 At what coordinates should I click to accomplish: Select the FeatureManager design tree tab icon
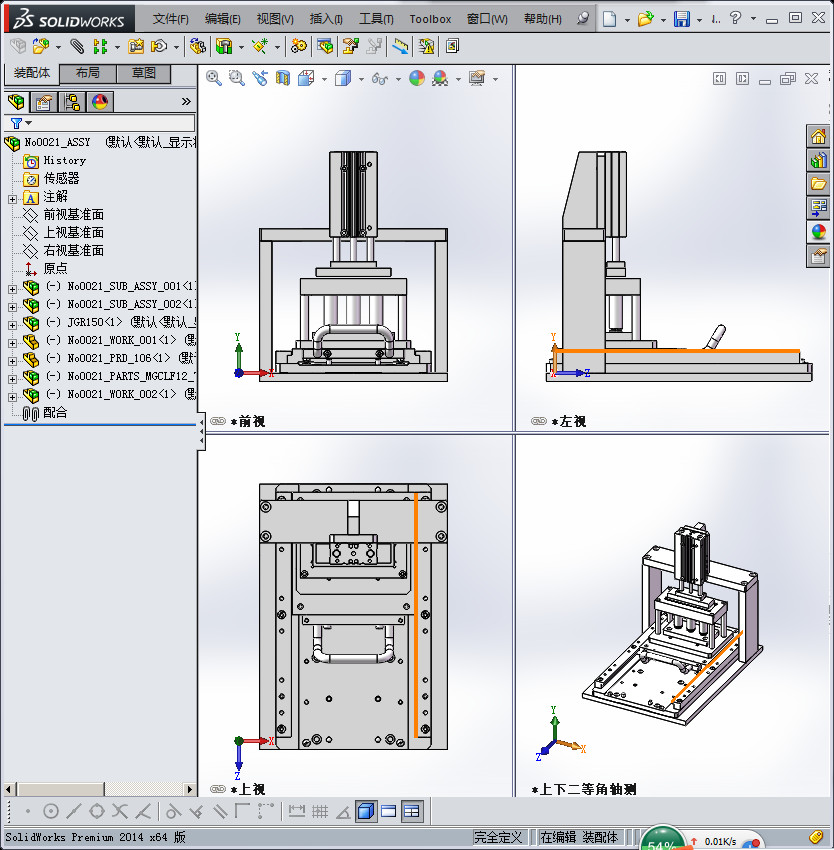(x=16, y=101)
